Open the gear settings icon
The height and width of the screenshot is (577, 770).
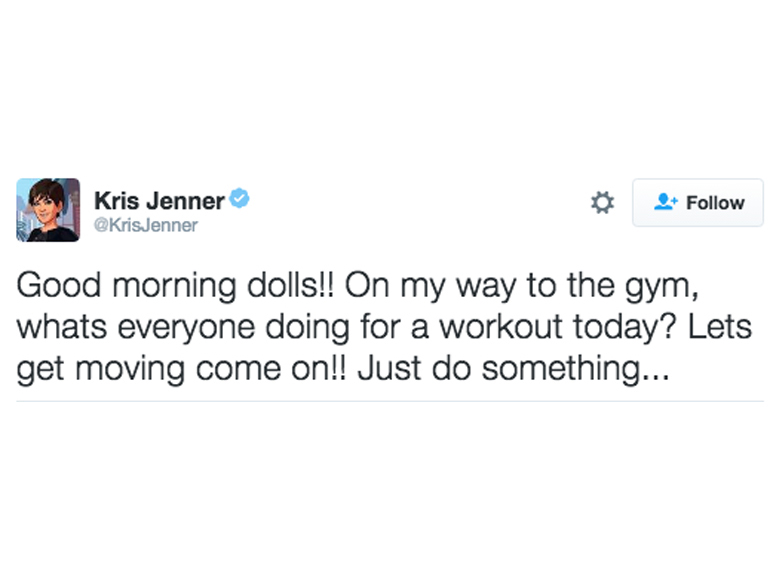602,203
